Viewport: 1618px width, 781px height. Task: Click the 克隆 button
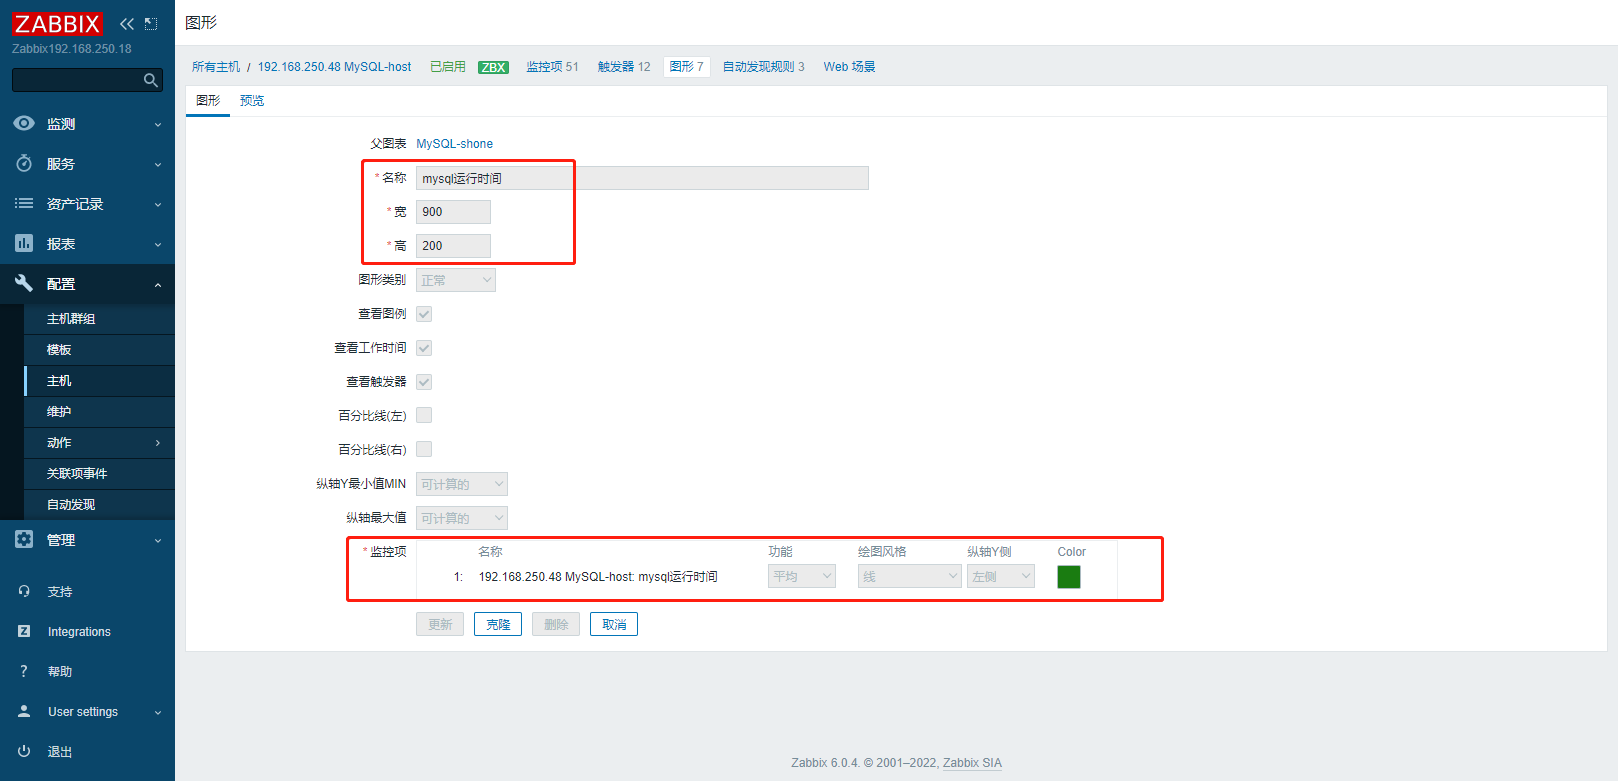pyautogui.click(x=498, y=624)
